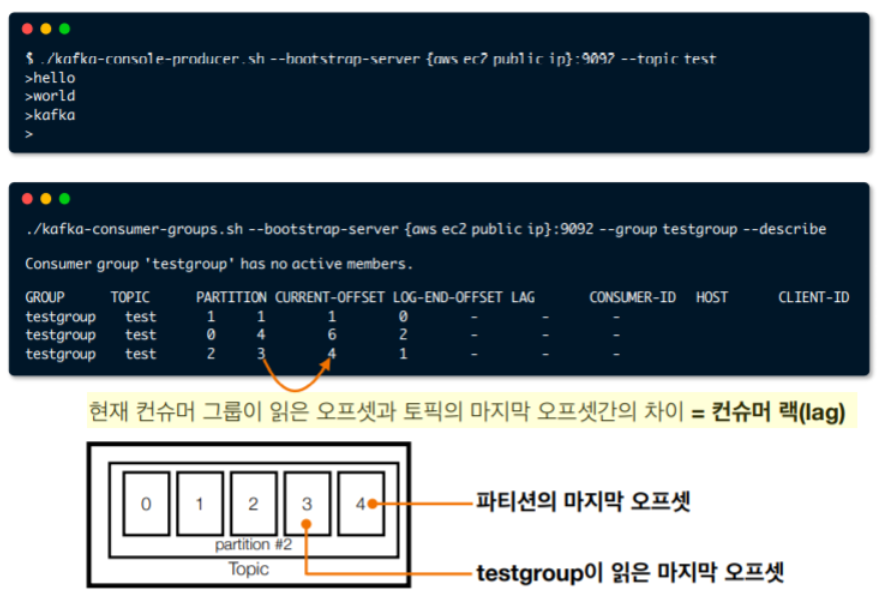Close the kafka-console-producer terminal via red dot

point(27,29)
